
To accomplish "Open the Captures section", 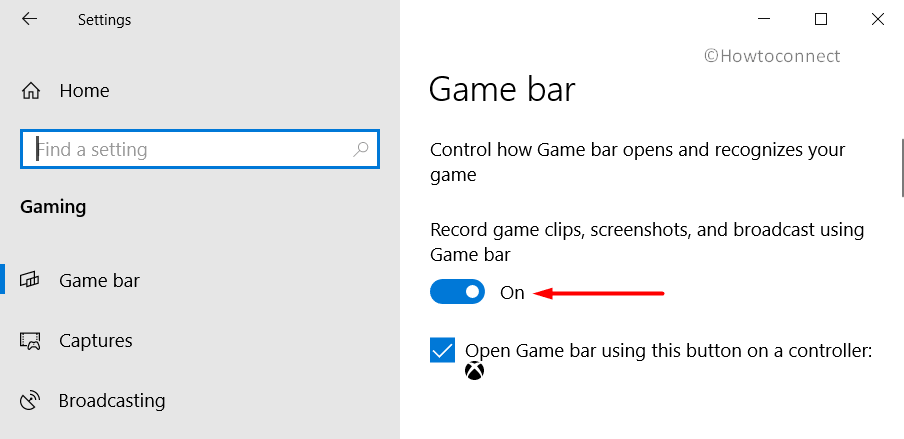I will pyautogui.click(x=96, y=340).
